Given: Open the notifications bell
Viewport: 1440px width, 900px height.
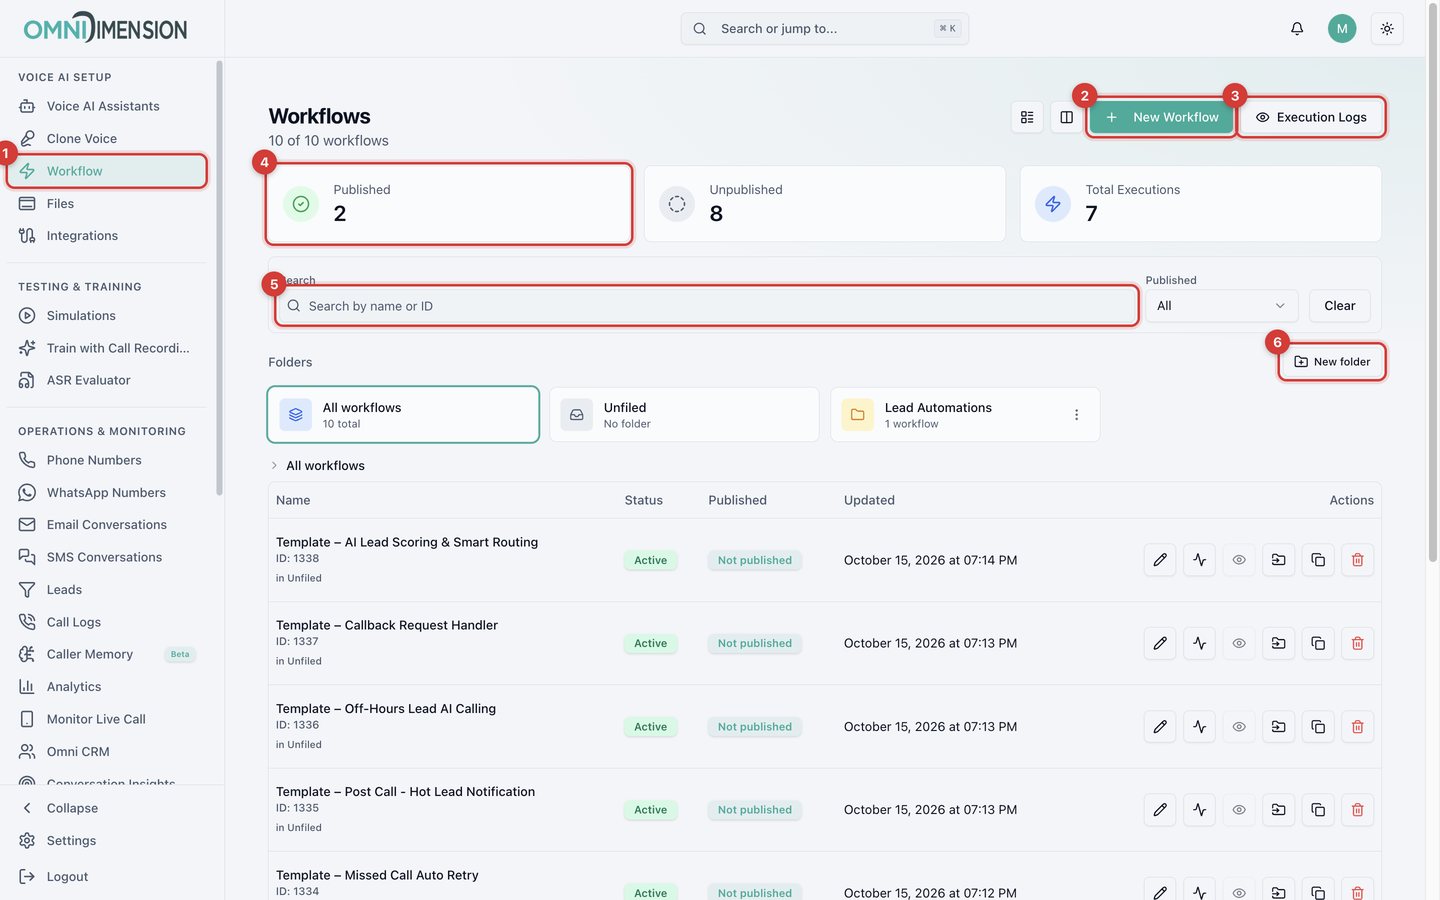Looking at the screenshot, I should [1297, 29].
